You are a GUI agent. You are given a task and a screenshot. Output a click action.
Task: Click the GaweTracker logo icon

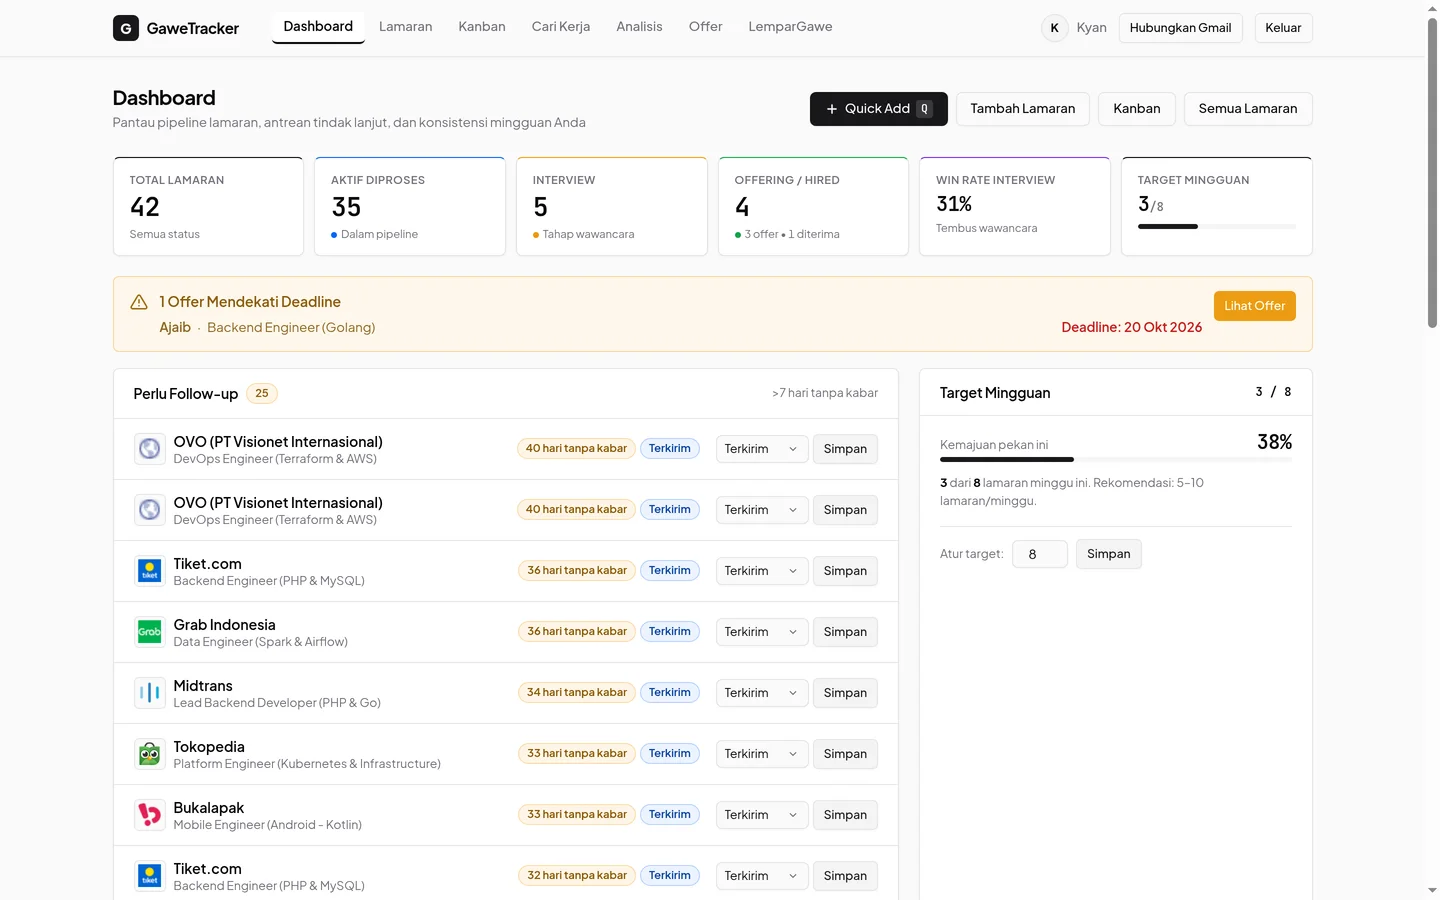(126, 28)
